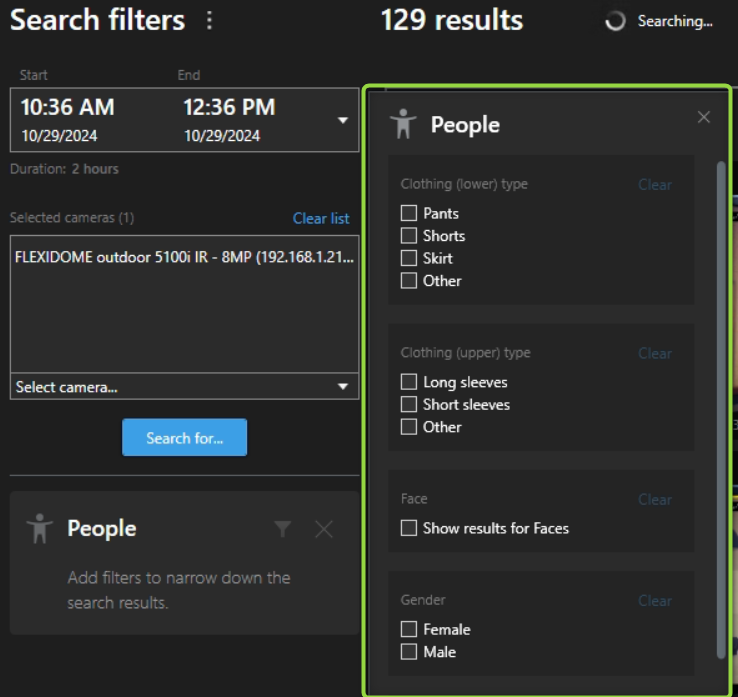Click the Search for... button
738x697 pixels.
tap(184, 438)
